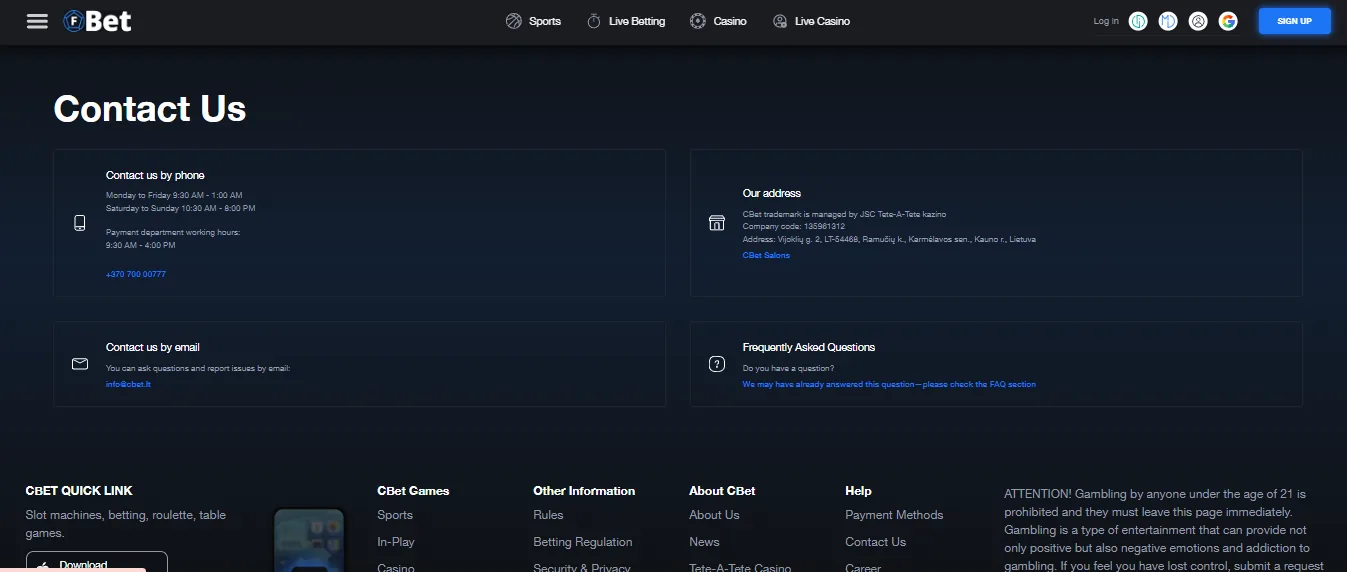Click the 'Help' footer heading
The width and height of the screenshot is (1347, 572).
tap(858, 491)
